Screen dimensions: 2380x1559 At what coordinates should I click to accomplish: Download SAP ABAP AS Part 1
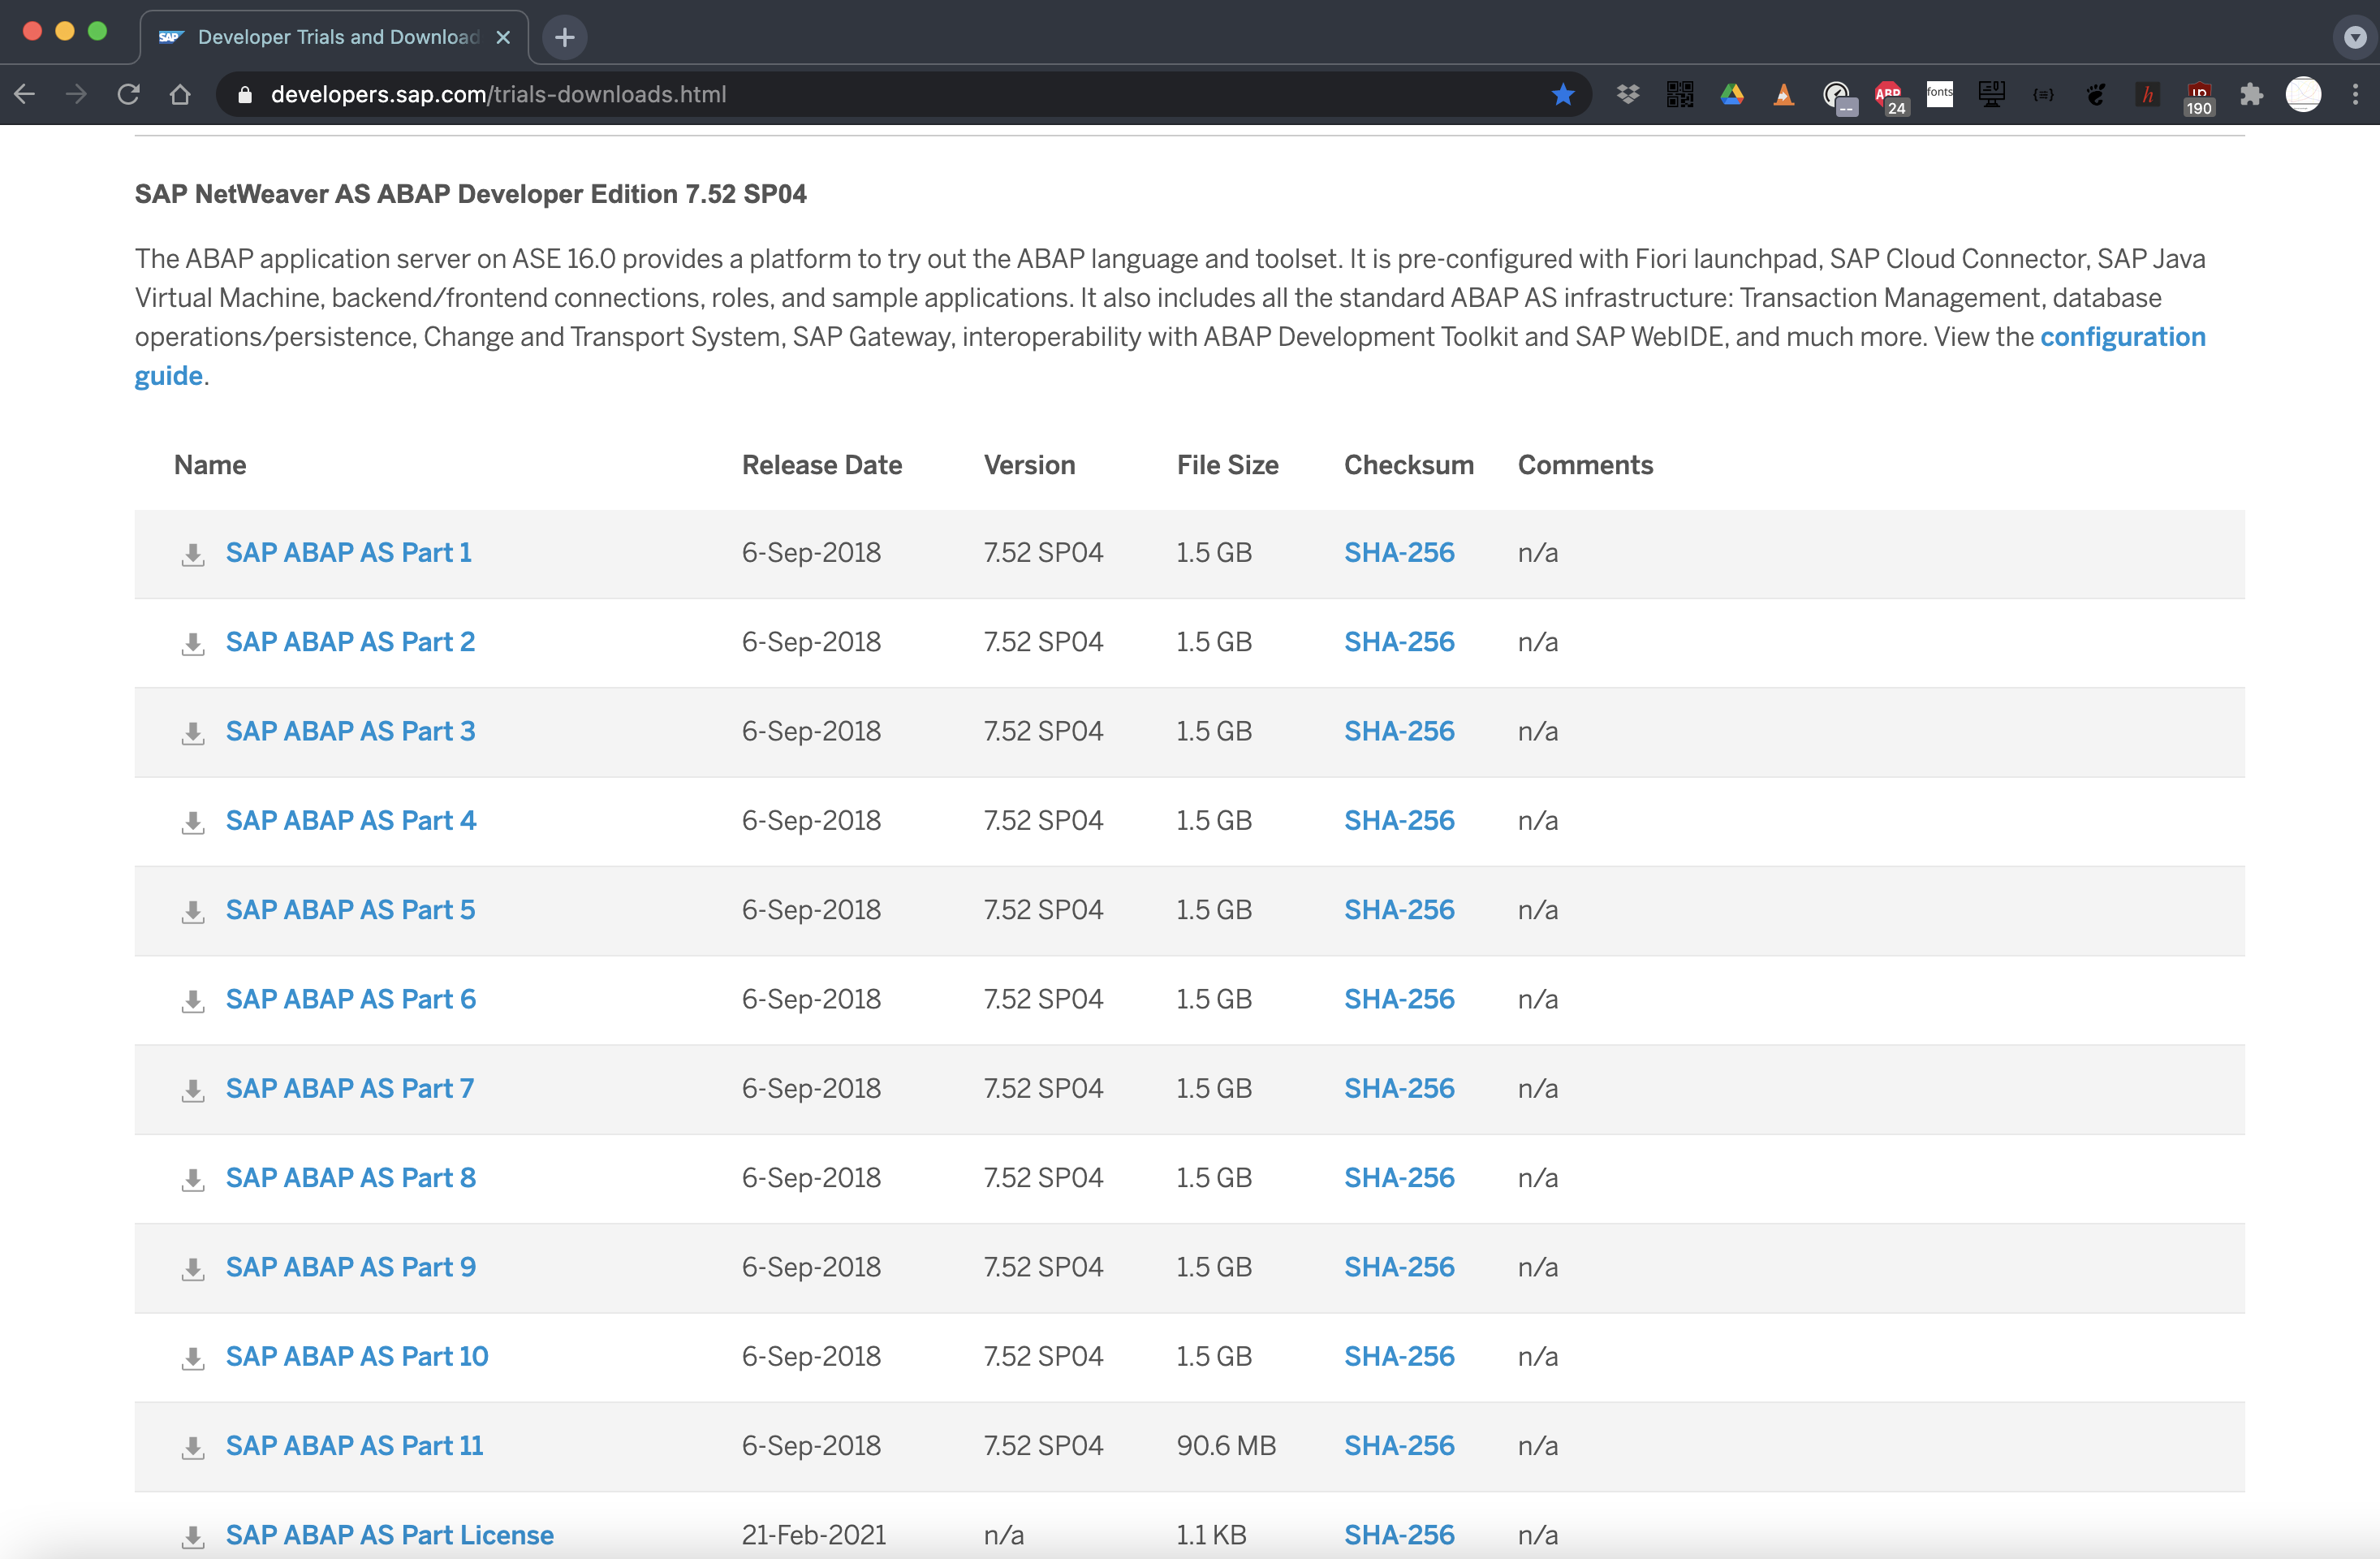[x=348, y=552]
